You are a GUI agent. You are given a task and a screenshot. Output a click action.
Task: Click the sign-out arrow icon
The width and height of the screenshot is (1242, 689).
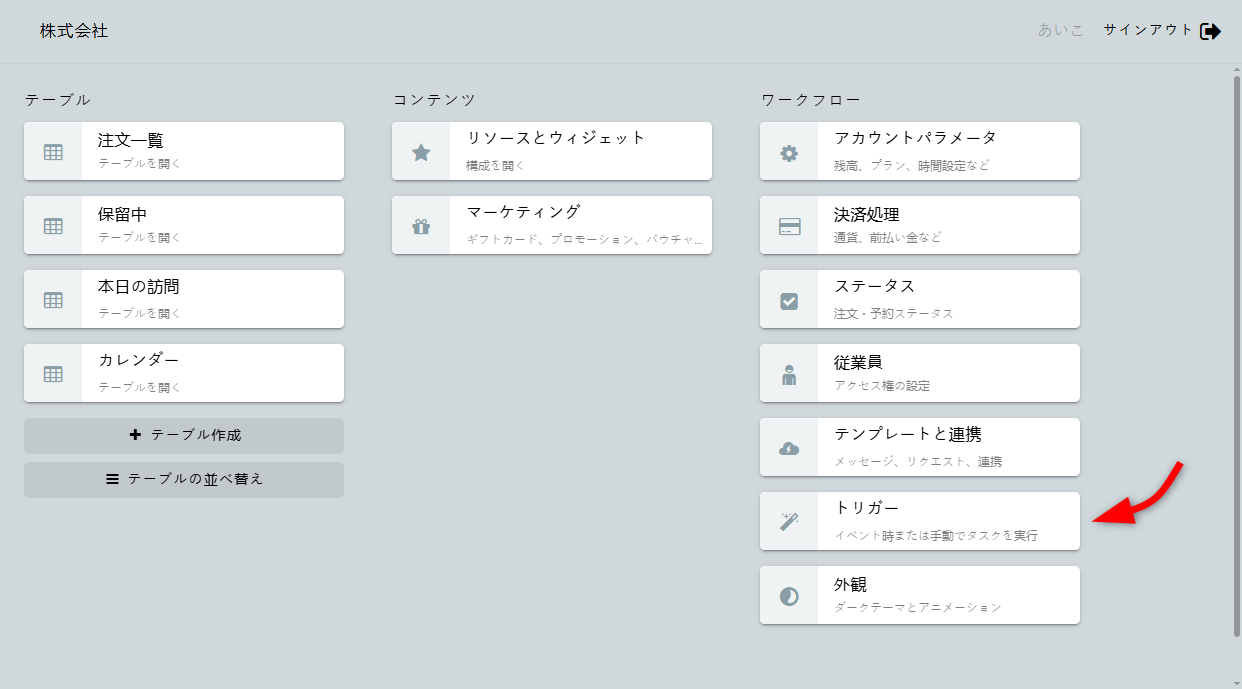click(1210, 31)
